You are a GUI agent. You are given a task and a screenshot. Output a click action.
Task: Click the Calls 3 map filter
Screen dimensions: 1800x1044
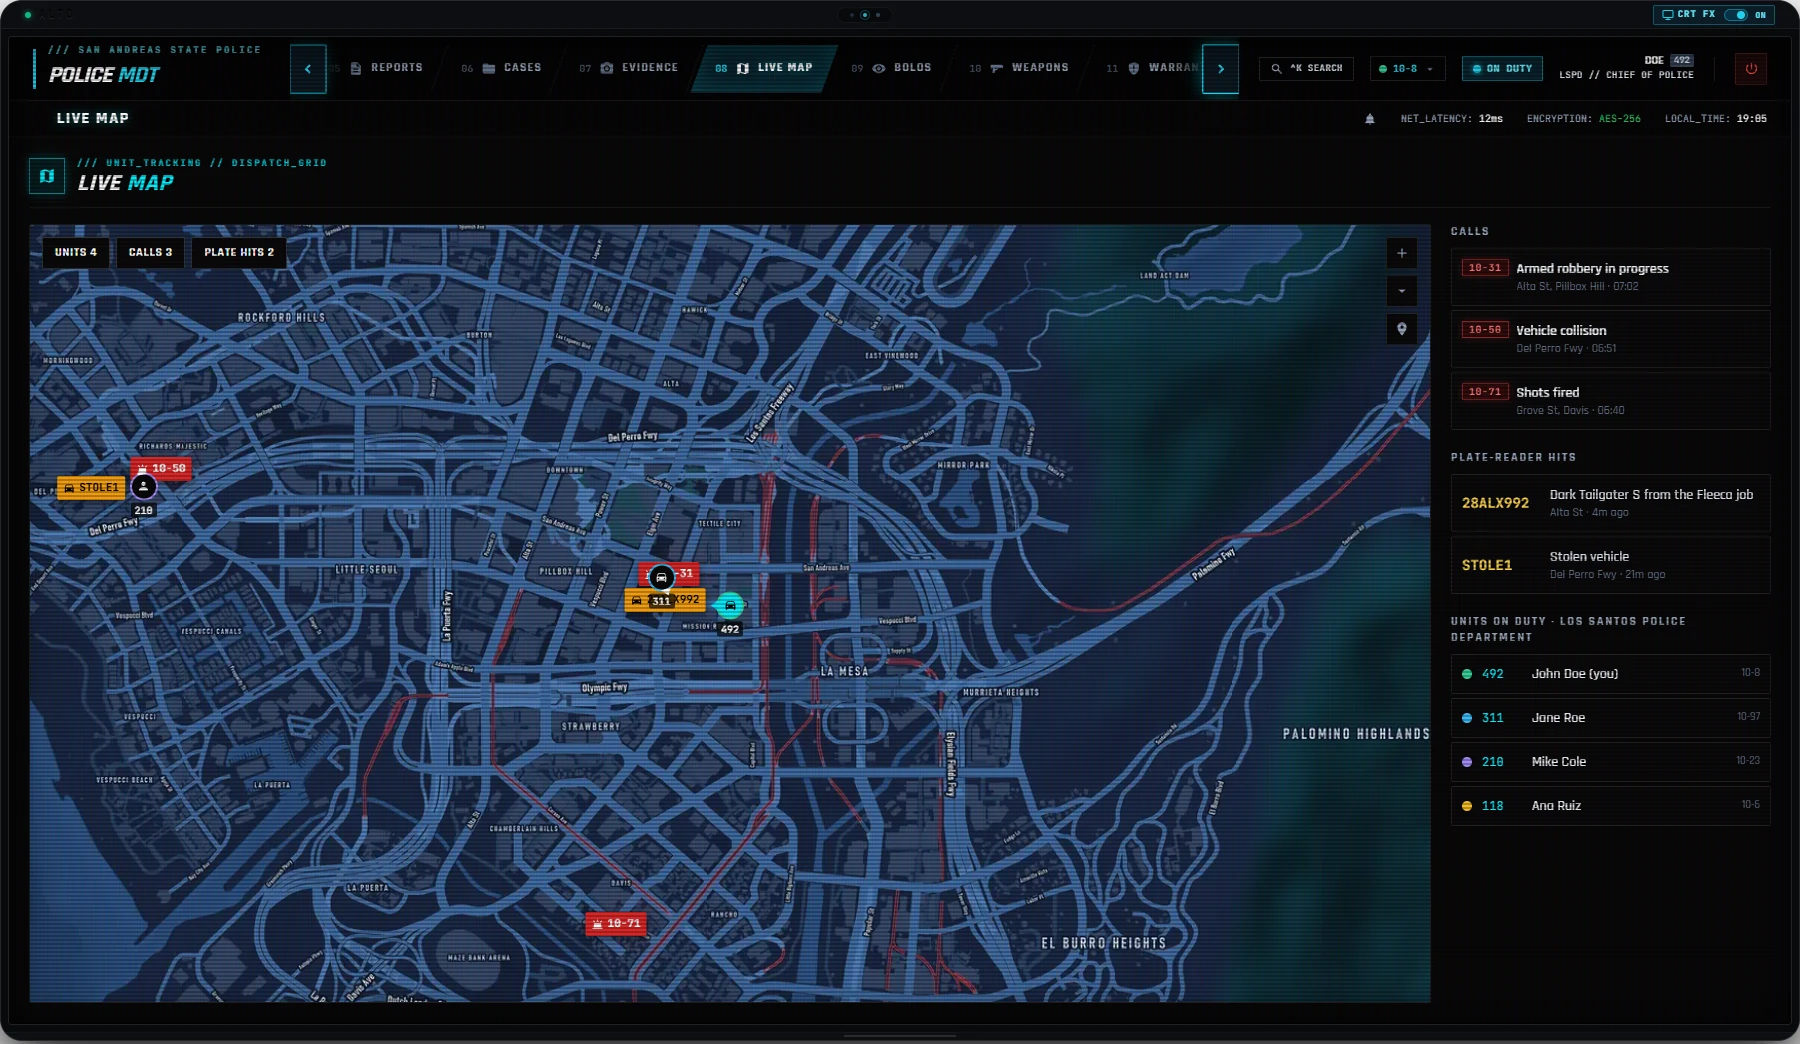click(150, 252)
